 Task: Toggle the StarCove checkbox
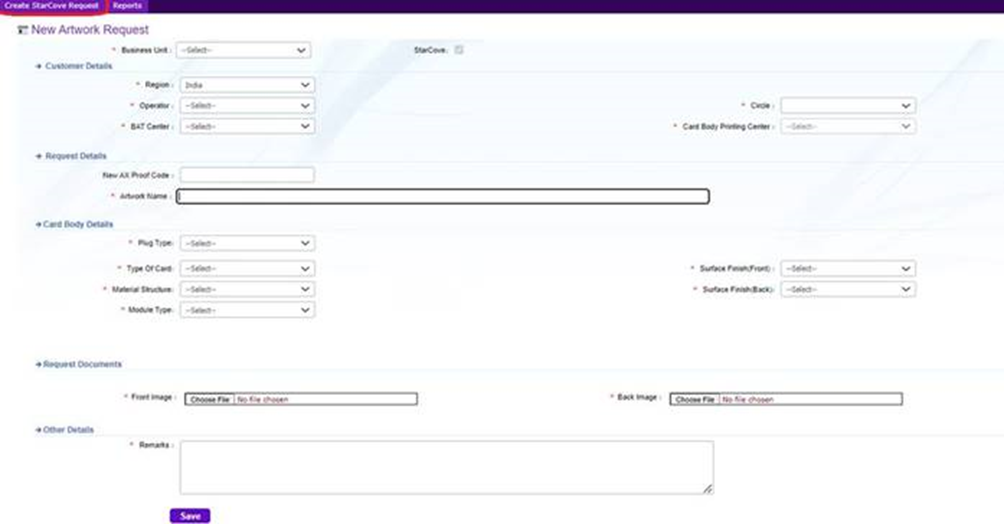click(x=459, y=49)
